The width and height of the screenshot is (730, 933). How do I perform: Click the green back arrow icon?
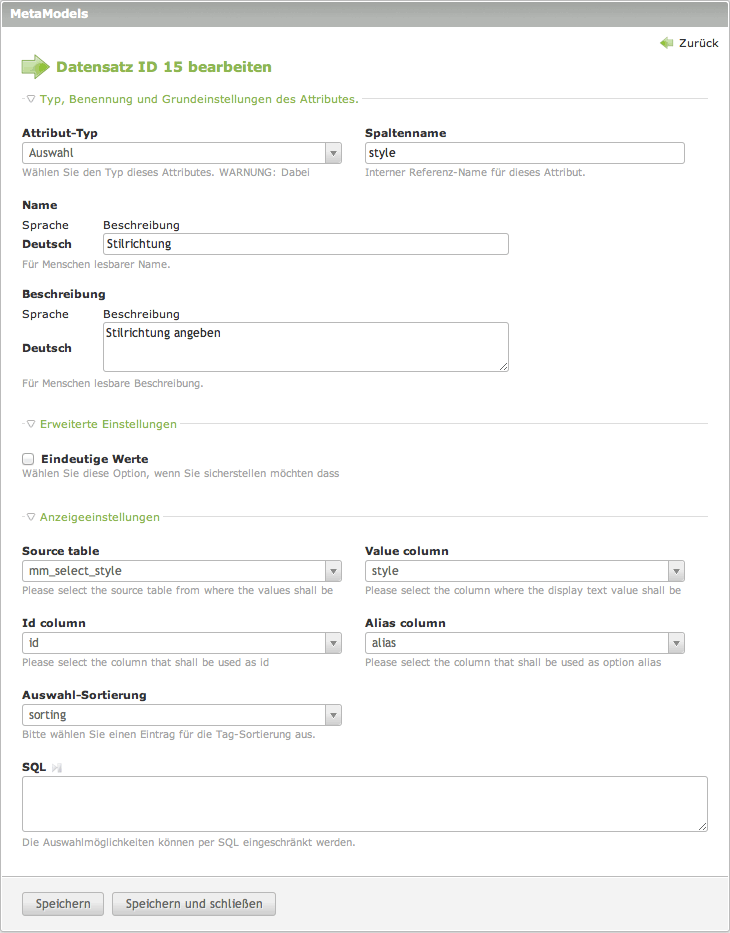pyautogui.click(x=667, y=43)
